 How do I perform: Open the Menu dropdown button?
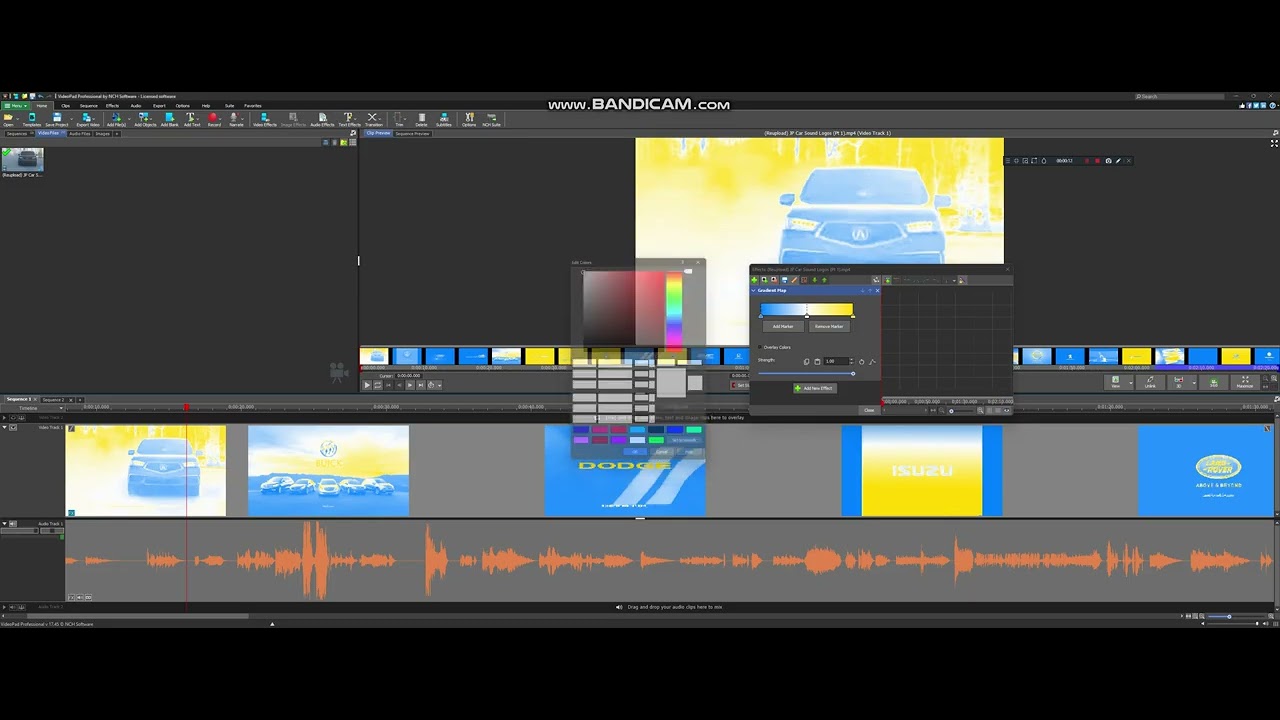[15, 106]
